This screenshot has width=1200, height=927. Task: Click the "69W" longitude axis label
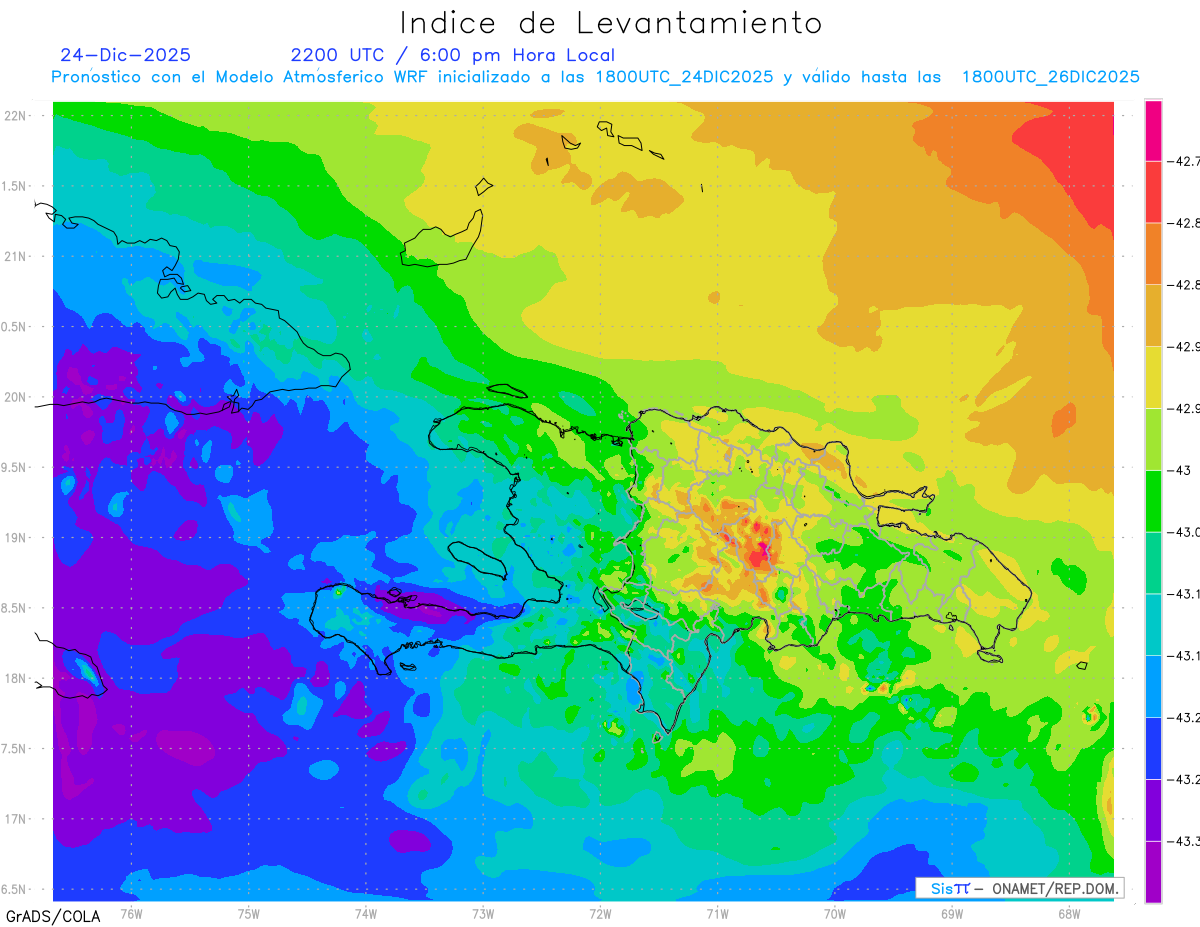click(952, 913)
